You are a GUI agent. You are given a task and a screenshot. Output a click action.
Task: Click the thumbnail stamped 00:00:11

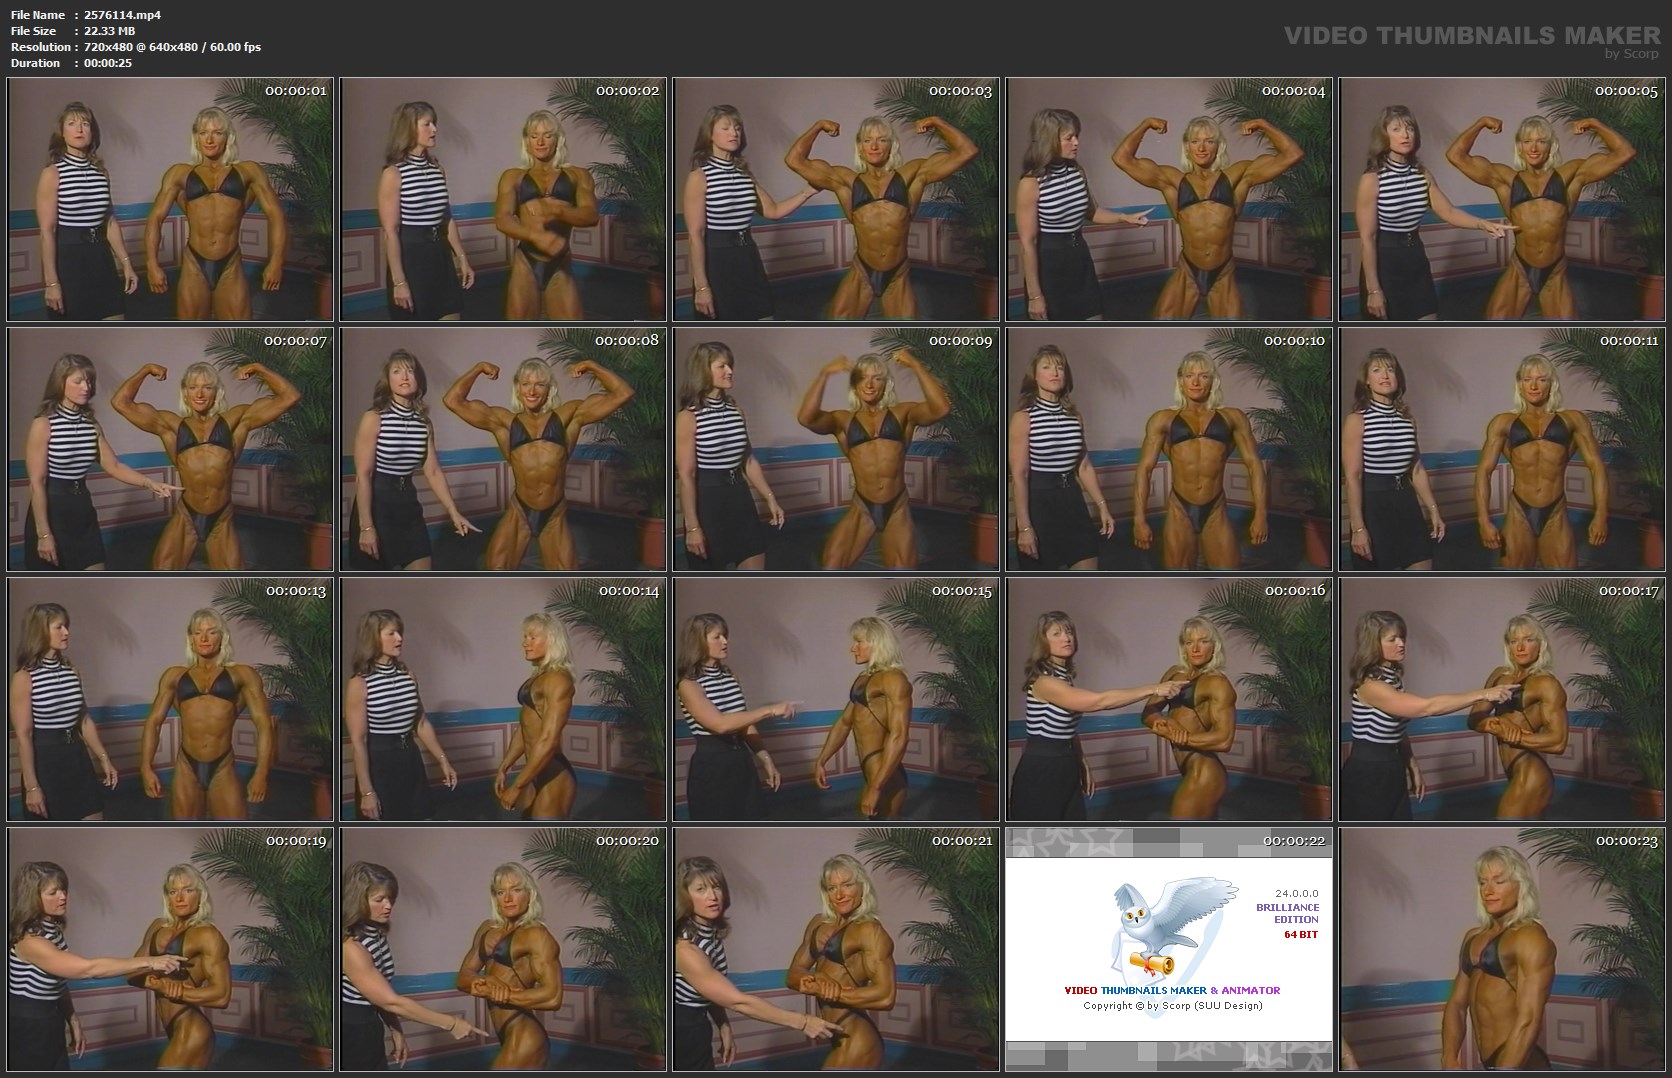[1502, 449]
